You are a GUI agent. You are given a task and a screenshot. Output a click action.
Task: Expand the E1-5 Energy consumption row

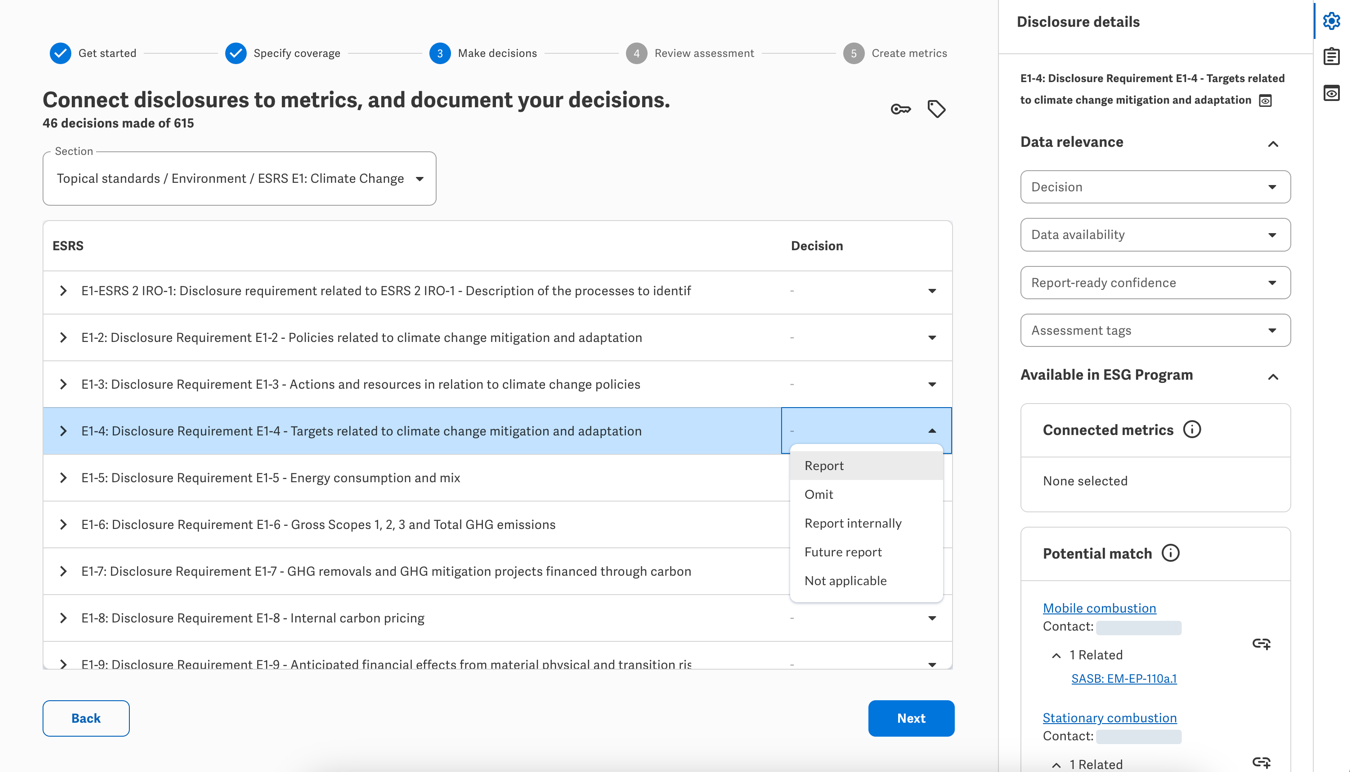[63, 478]
